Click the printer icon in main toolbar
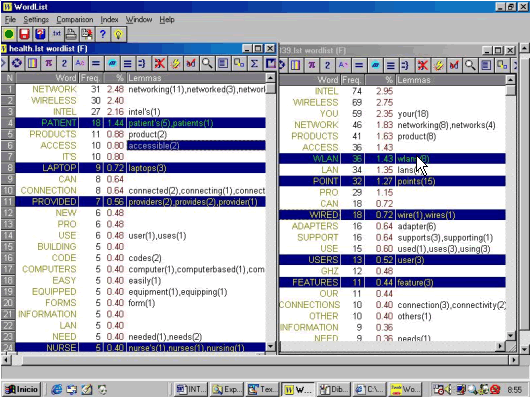The image size is (530, 397). pos(71,34)
